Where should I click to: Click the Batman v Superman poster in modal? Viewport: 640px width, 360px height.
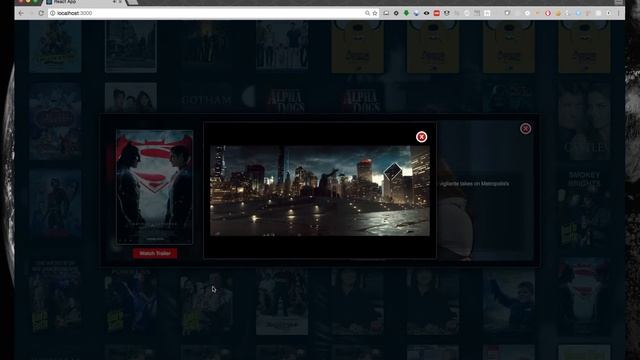coord(154,187)
